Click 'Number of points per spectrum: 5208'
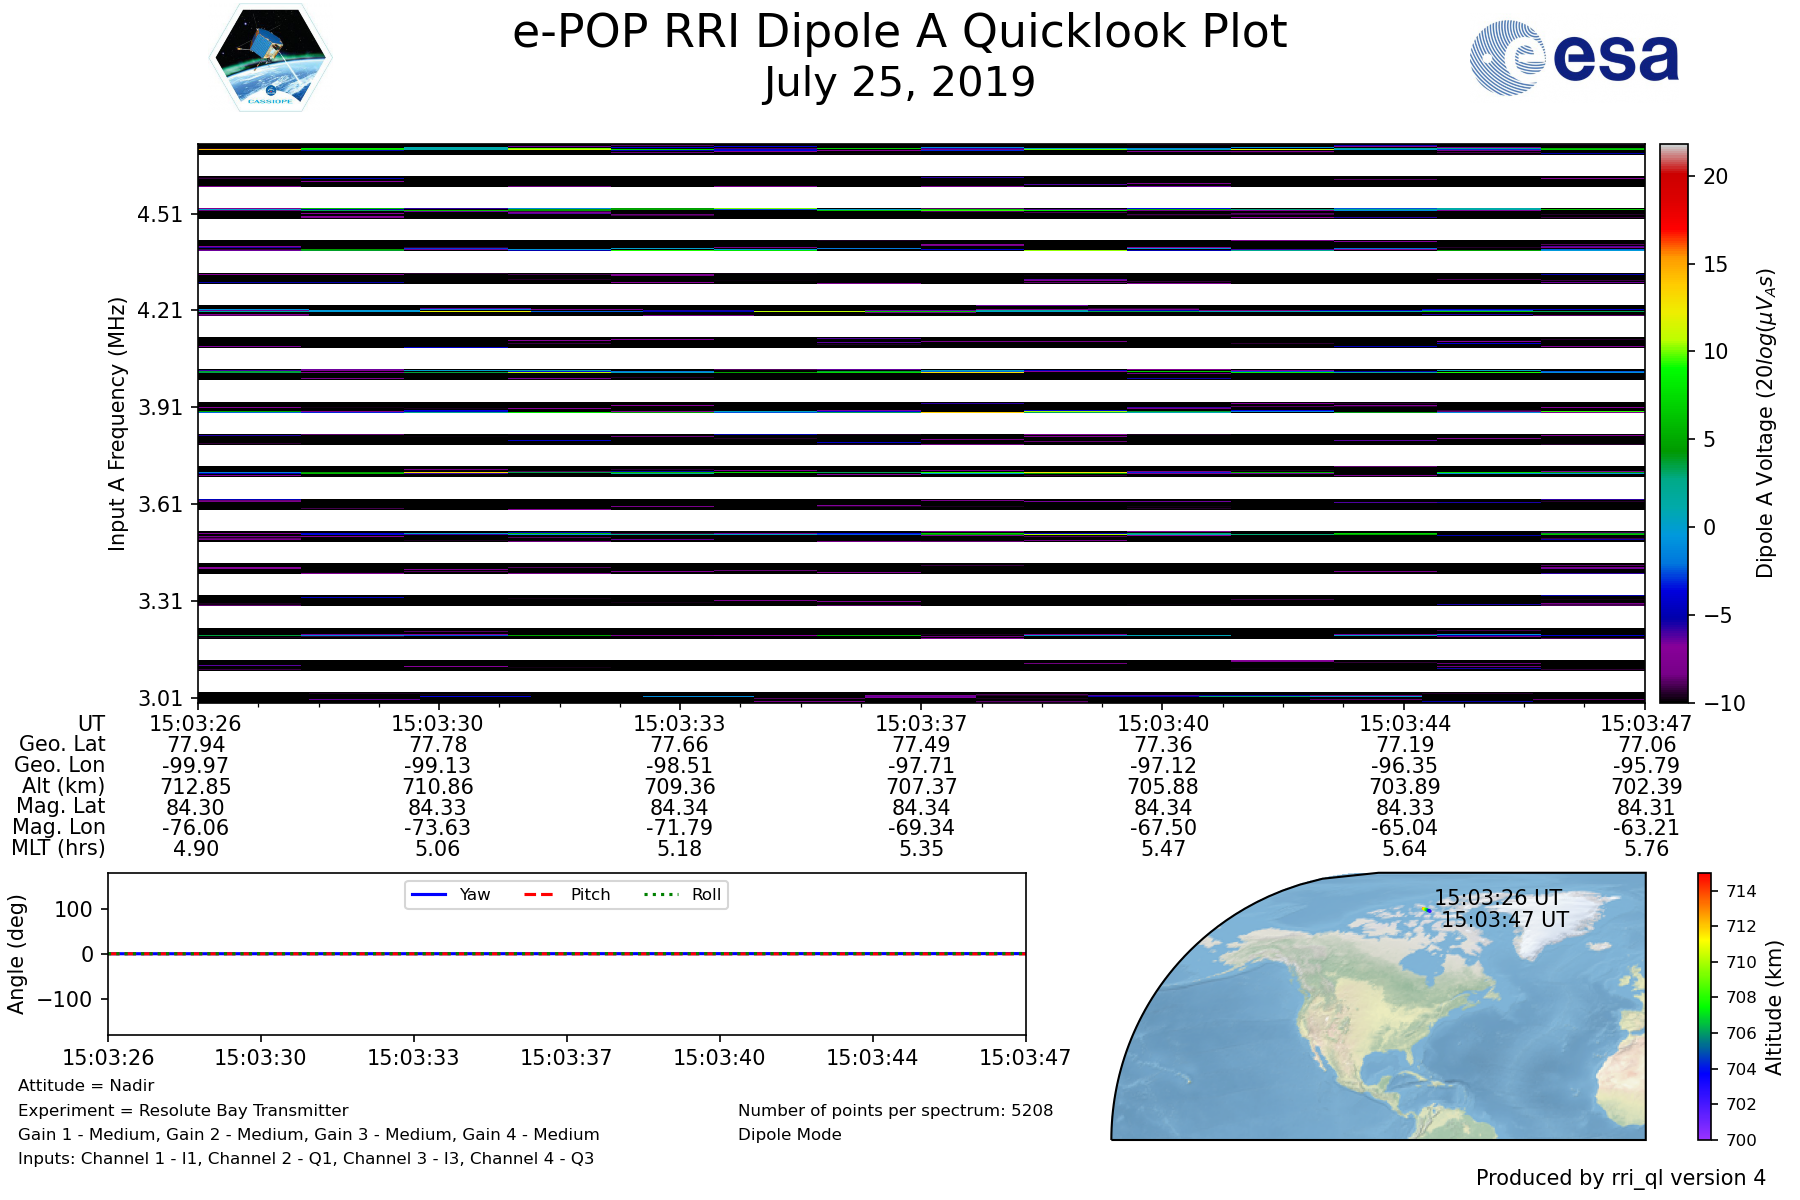Screen dimensions: 1800x1200 point(895,1110)
